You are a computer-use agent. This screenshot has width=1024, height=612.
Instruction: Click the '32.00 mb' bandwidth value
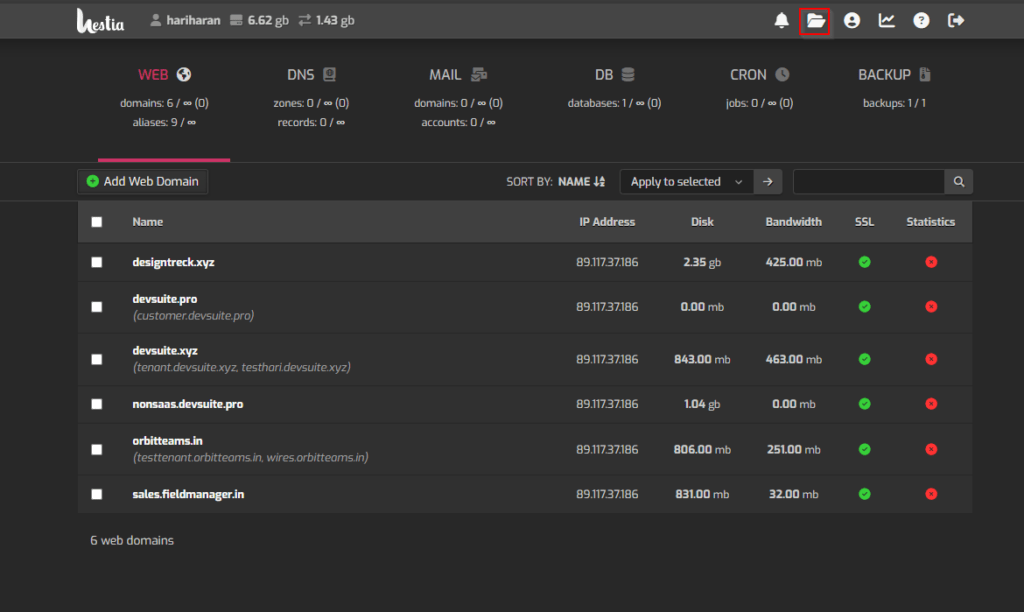(793, 494)
